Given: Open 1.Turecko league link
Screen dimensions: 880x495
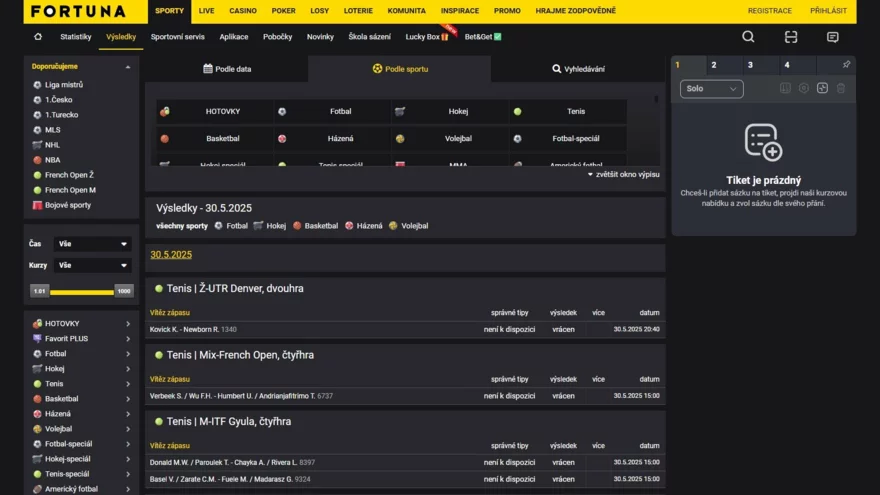Looking at the screenshot, I should 61,114.
